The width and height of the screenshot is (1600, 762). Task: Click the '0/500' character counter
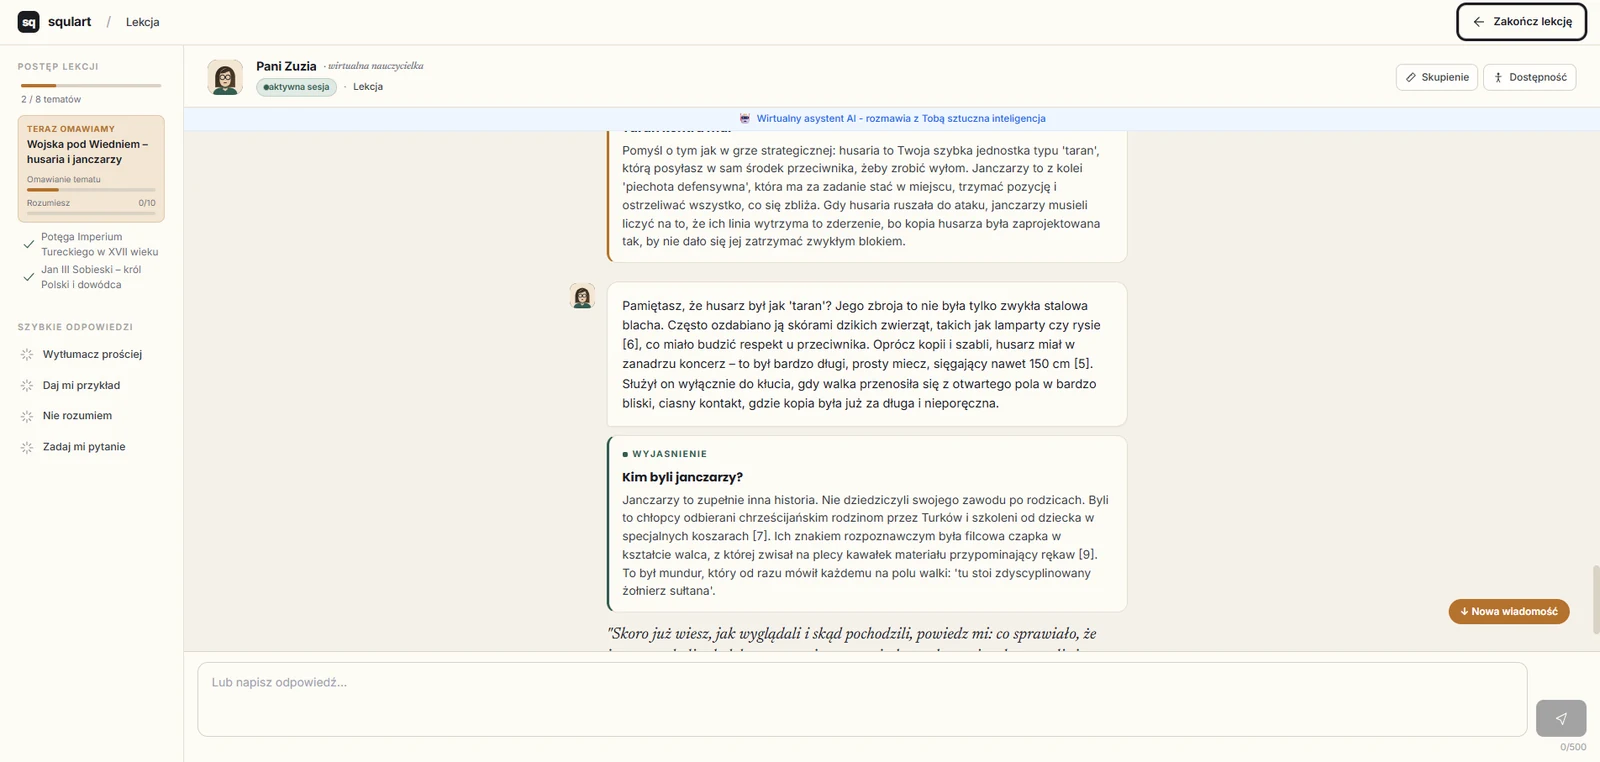(x=1573, y=747)
